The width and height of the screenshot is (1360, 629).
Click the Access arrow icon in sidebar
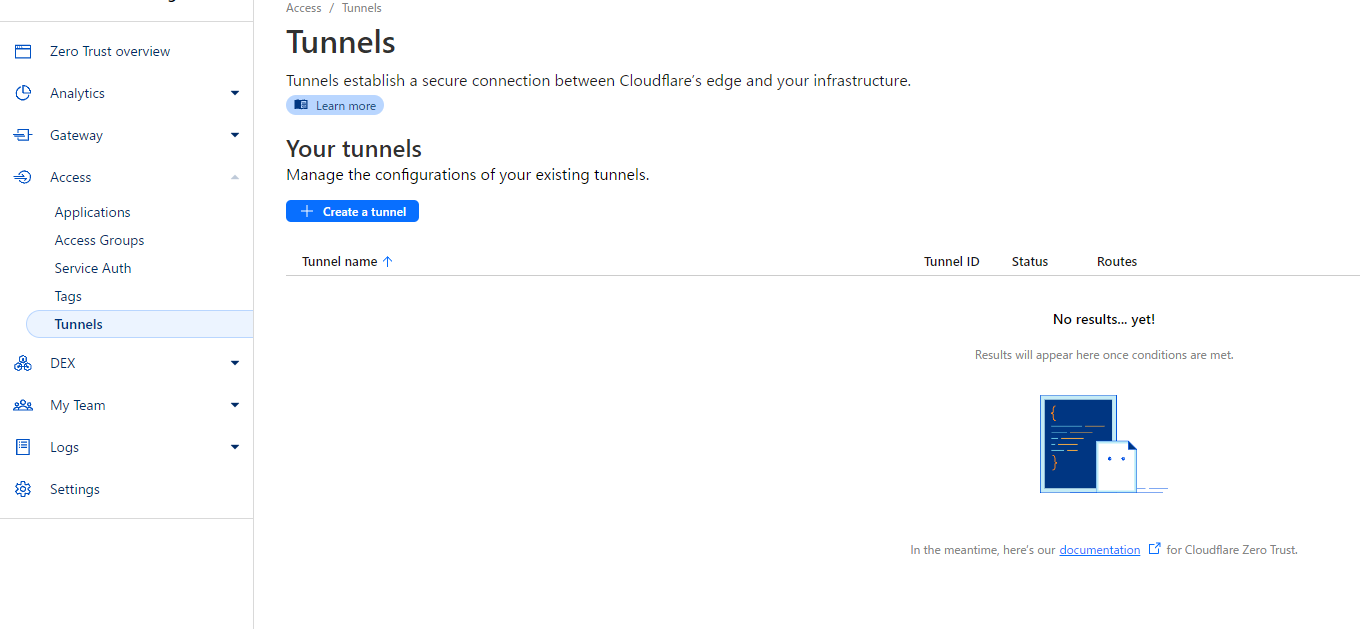(x=23, y=177)
